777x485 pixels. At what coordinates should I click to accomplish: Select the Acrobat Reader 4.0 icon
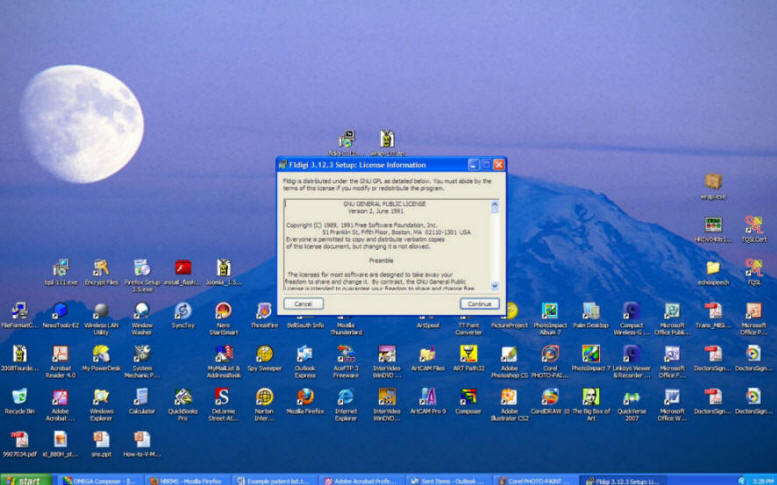pos(60,362)
